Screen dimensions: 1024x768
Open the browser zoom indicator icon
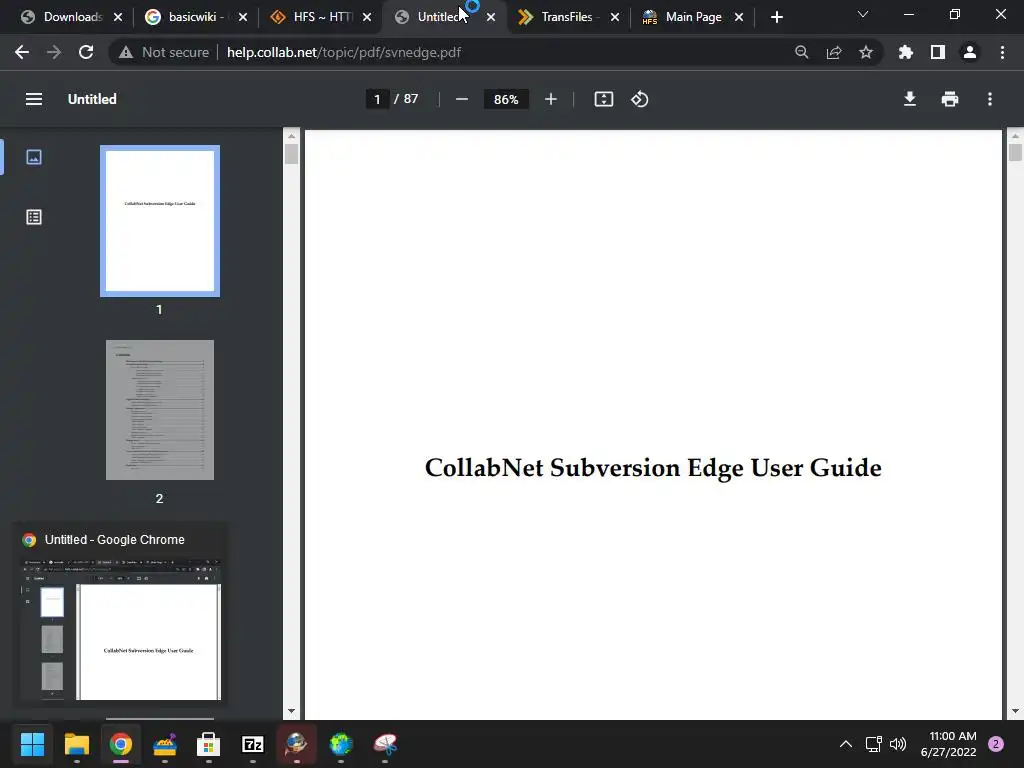pyautogui.click(x=801, y=52)
